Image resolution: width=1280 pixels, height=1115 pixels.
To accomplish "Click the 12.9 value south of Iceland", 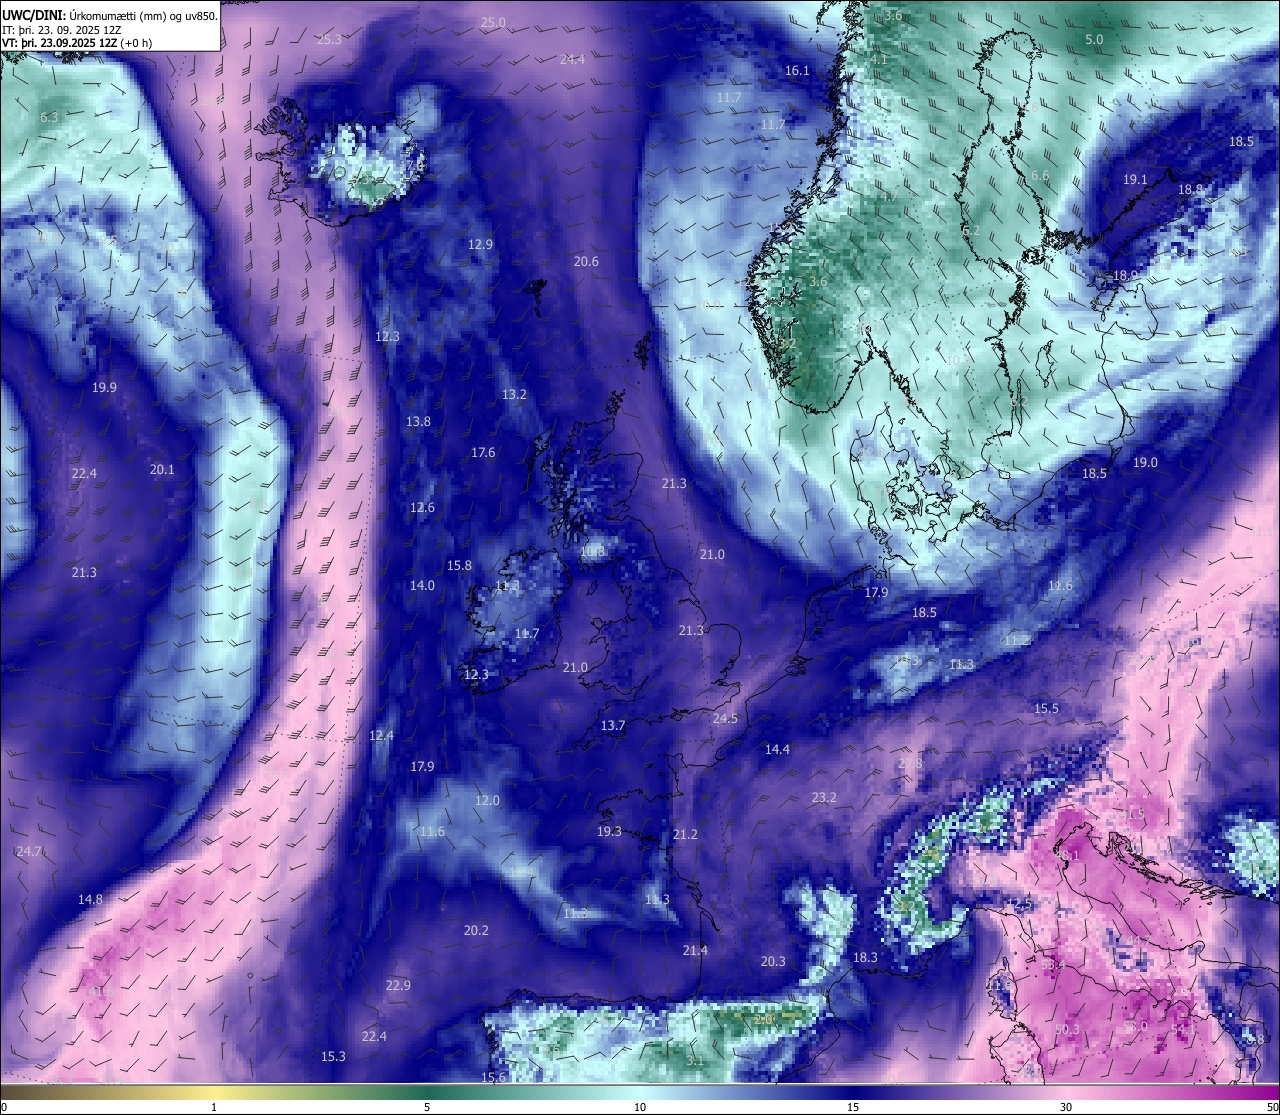I will [481, 244].
